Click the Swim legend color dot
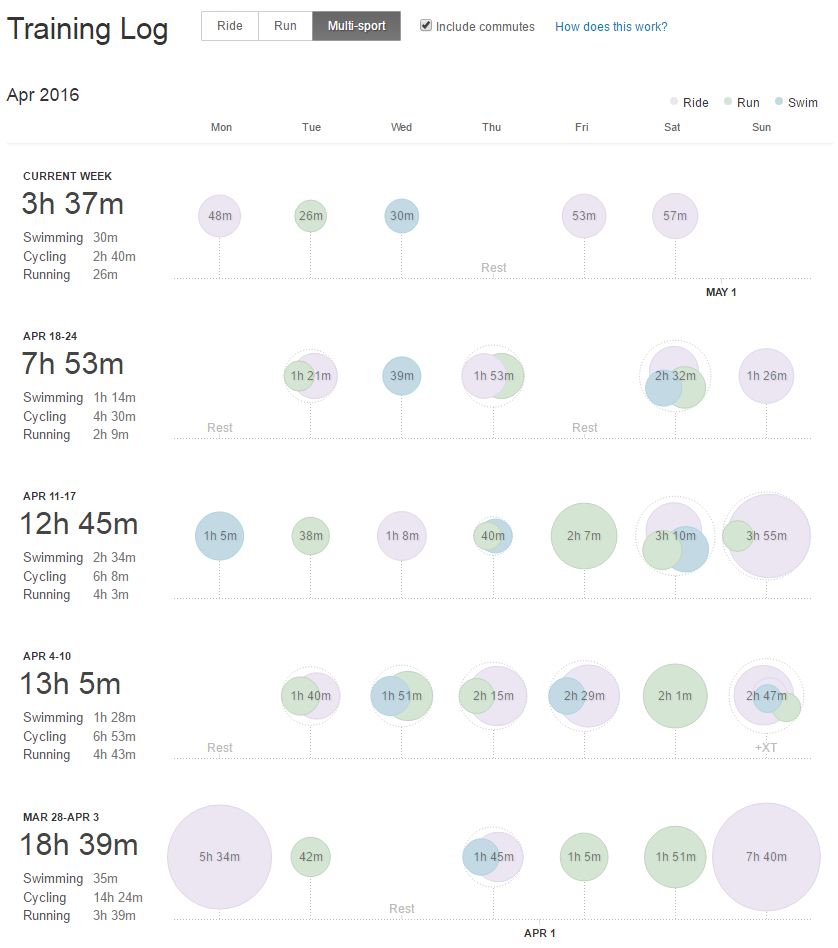Image resolution: width=838 pixels, height=948 pixels. click(x=779, y=102)
